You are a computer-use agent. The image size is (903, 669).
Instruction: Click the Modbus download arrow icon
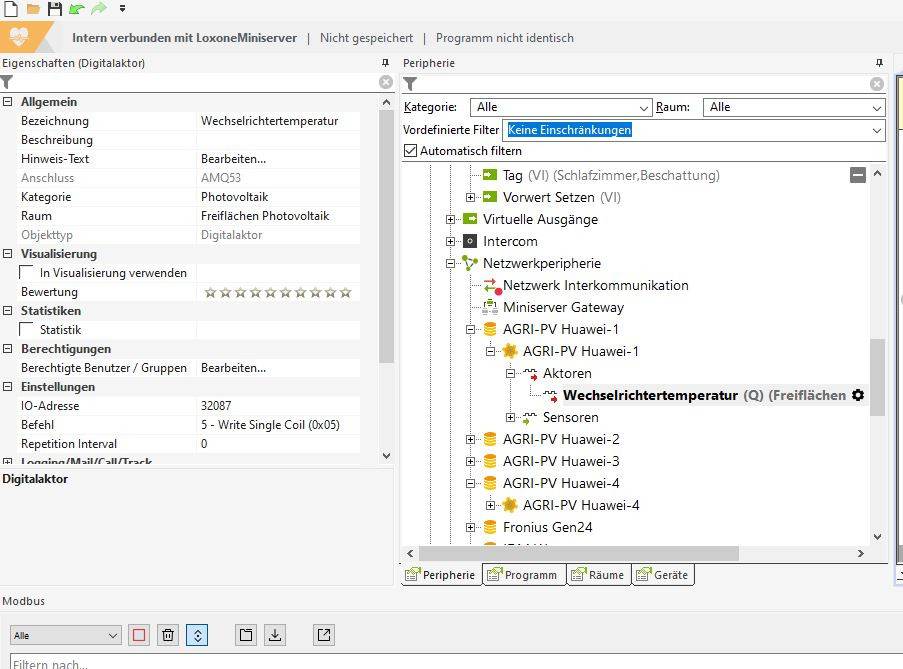pos(275,635)
